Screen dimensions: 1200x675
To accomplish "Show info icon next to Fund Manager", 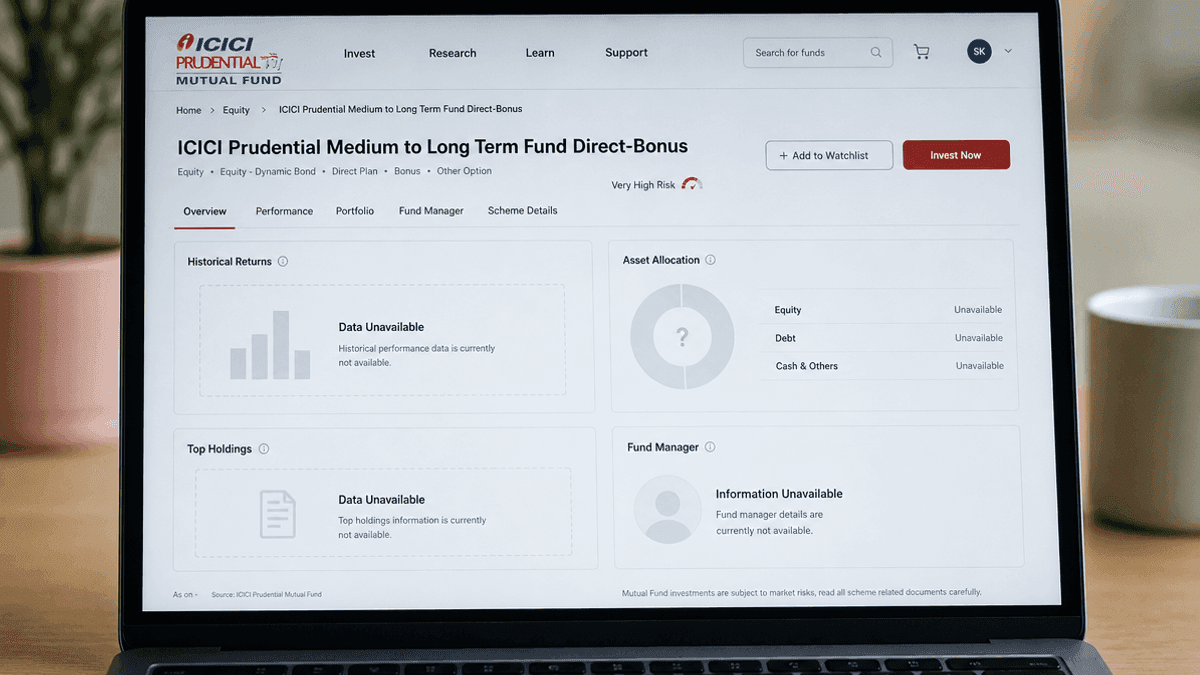I will [709, 447].
